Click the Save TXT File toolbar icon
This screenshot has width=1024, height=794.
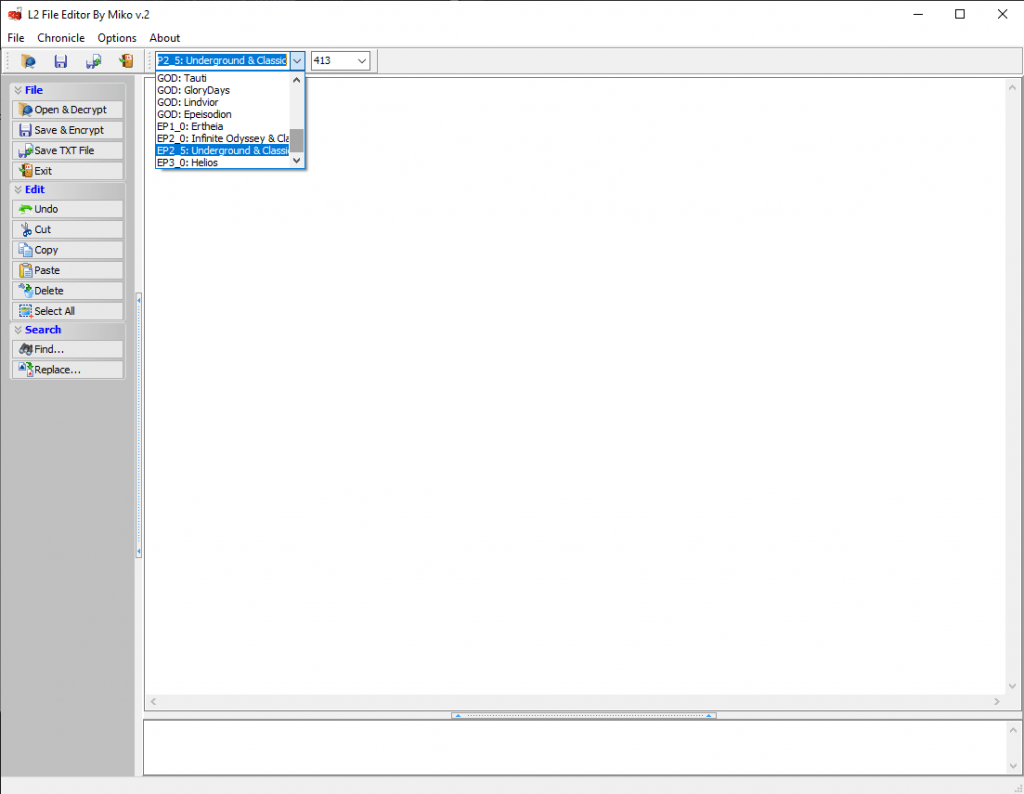(92, 60)
